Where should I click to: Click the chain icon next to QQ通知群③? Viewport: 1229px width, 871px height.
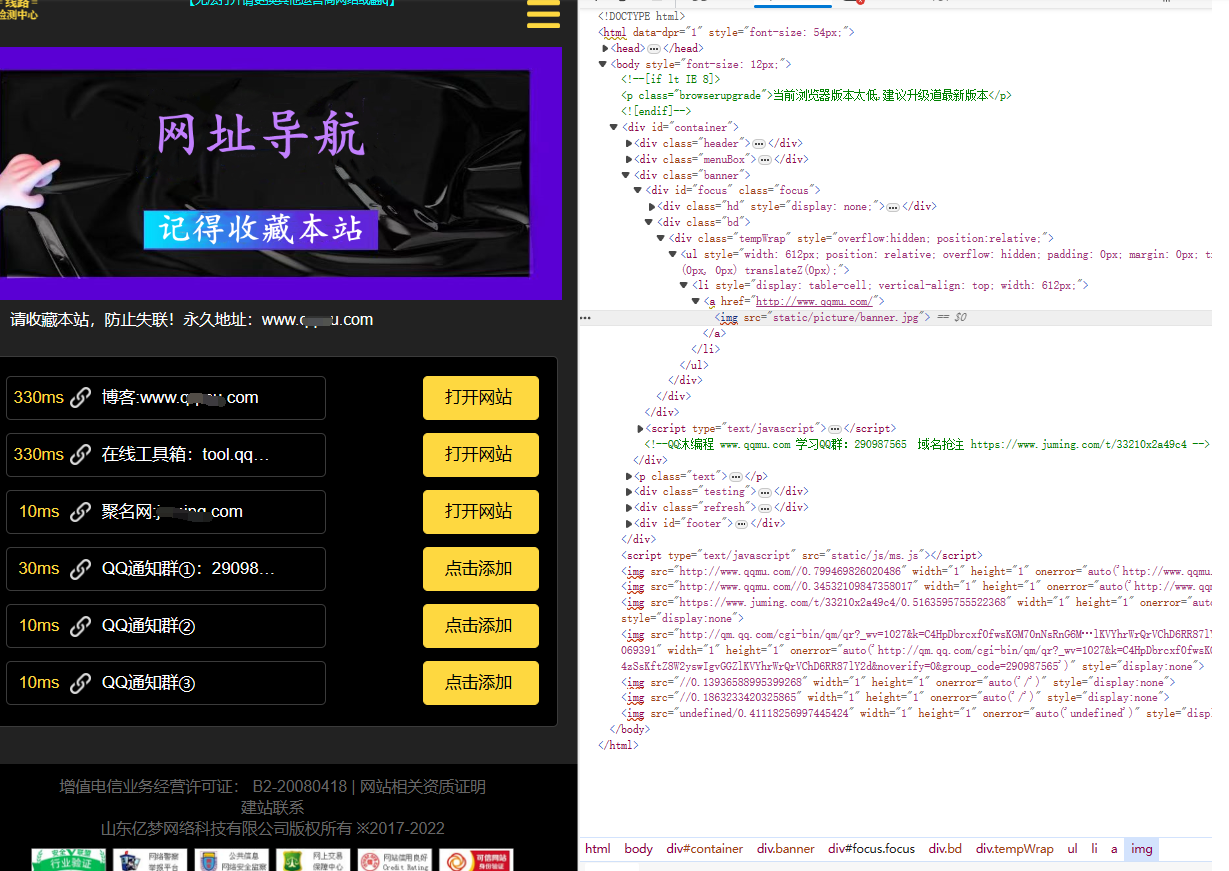click(81, 683)
